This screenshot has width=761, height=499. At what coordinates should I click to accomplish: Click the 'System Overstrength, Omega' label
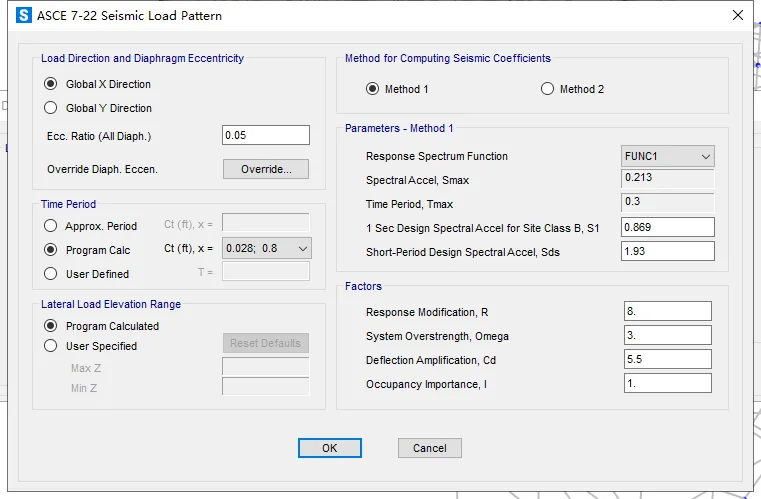437,336
